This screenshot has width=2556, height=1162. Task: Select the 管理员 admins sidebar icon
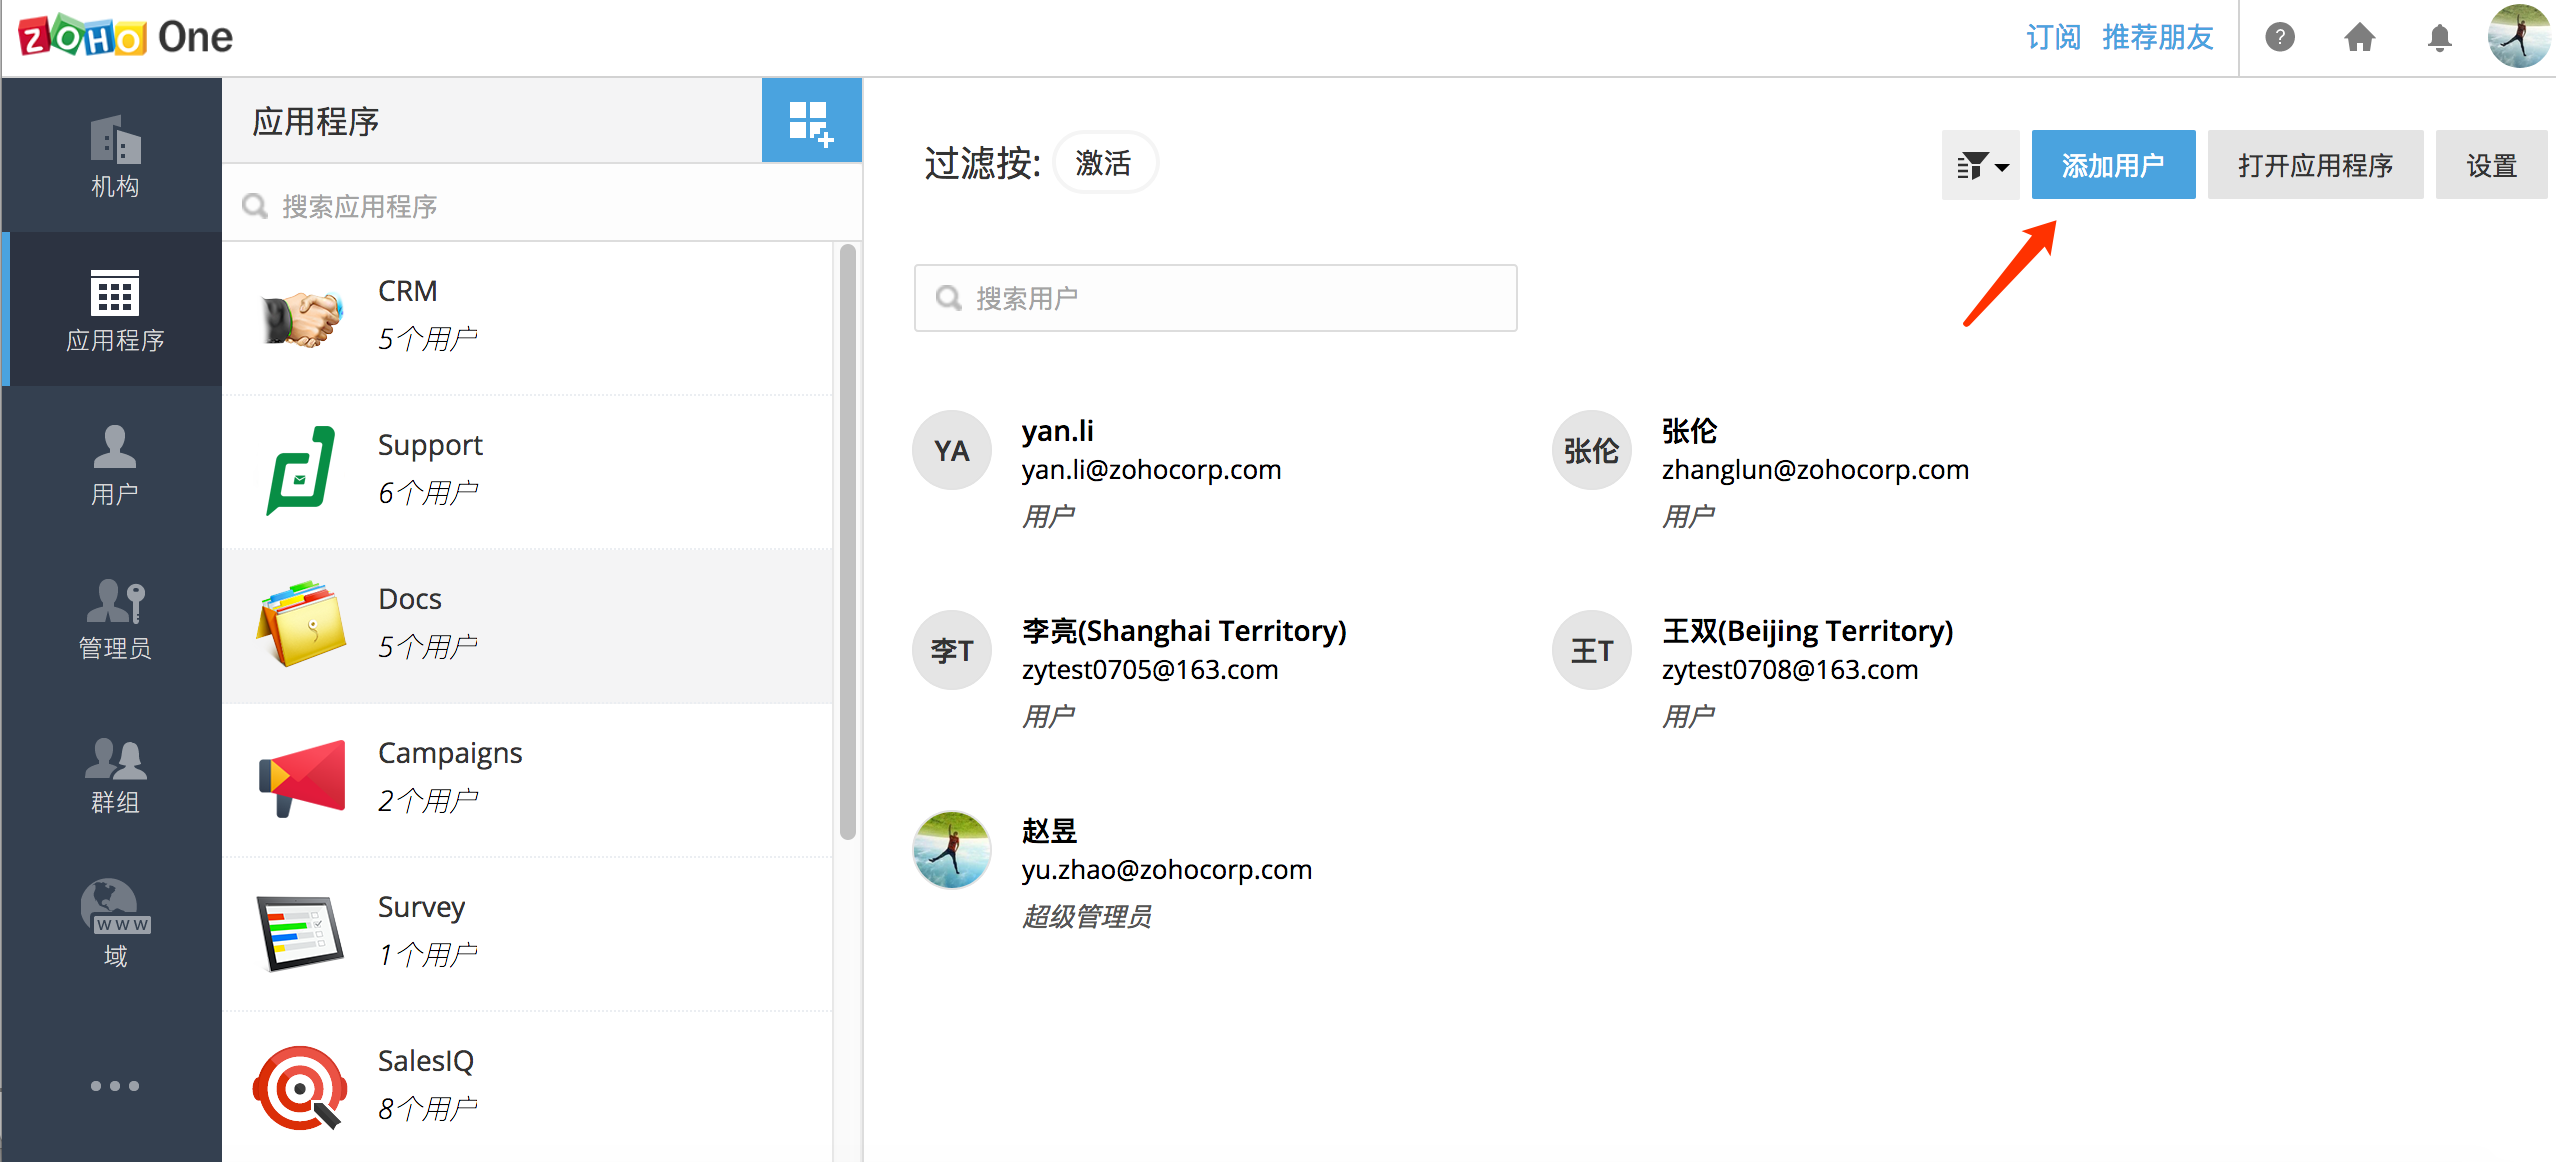(114, 618)
